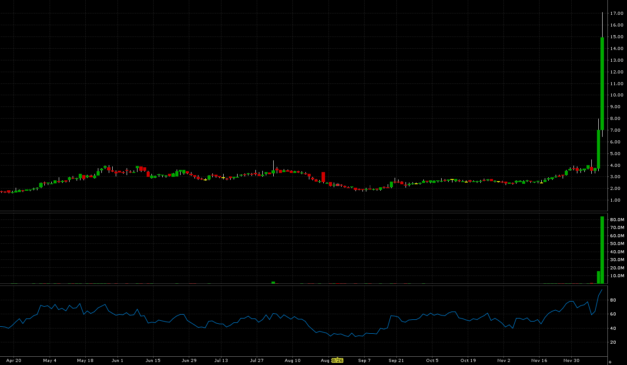Click the 11.00 price axis label
This screenshot has width=627, height=365.
pyautogui.click(x=617, y=84)
